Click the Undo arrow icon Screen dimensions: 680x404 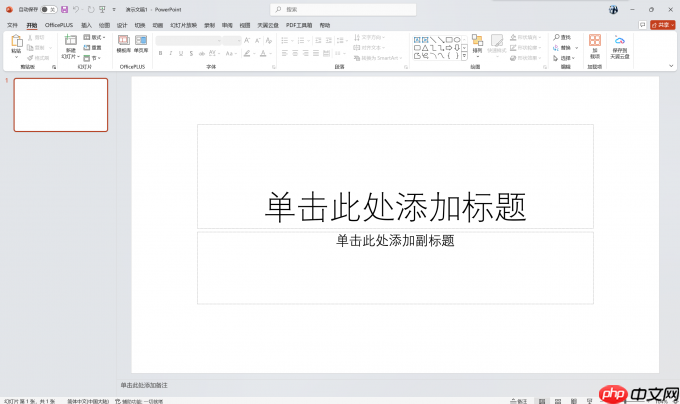pyautogui.click(x=76, y=10)
